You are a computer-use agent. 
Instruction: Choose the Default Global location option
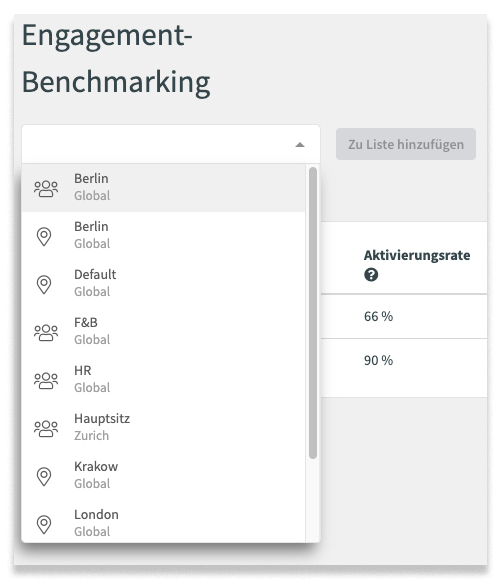[x=163, y=284]
